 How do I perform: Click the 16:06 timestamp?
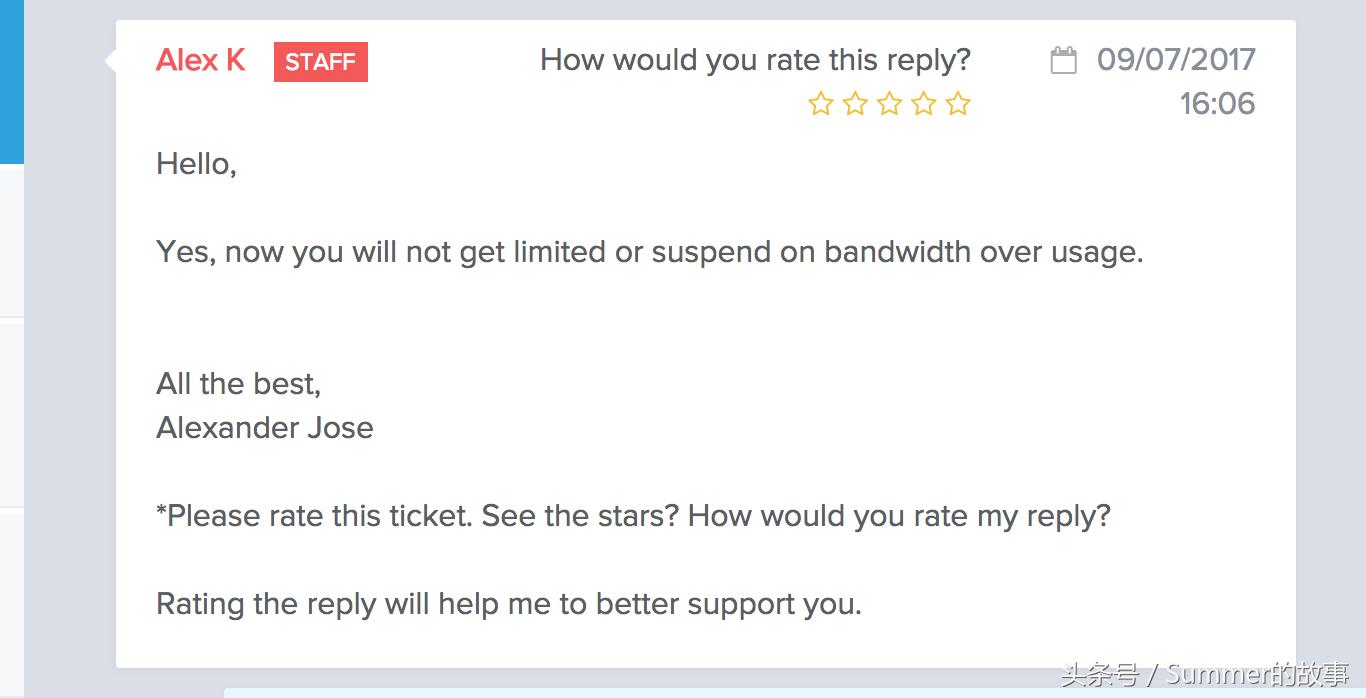tap(1217, 104)
